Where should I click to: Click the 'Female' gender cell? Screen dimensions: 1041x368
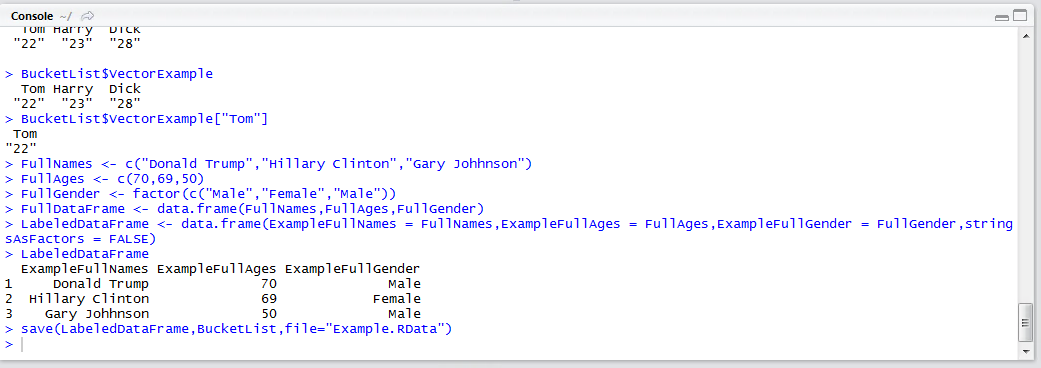coord(396,299)
